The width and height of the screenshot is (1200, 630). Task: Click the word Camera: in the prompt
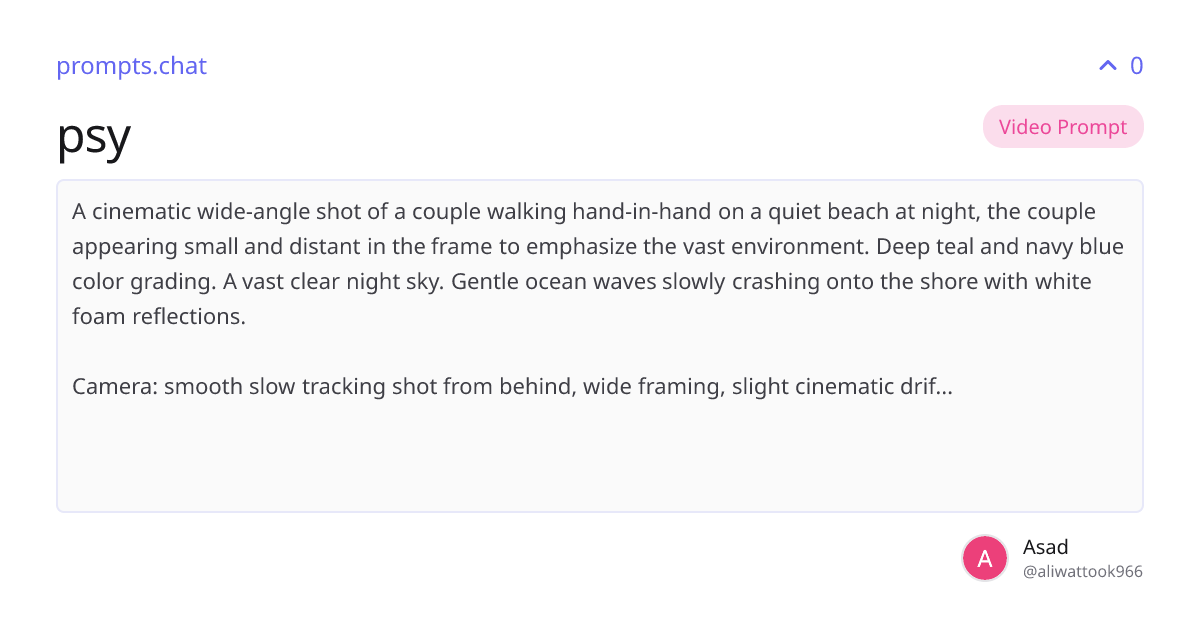tap(115, 387)
